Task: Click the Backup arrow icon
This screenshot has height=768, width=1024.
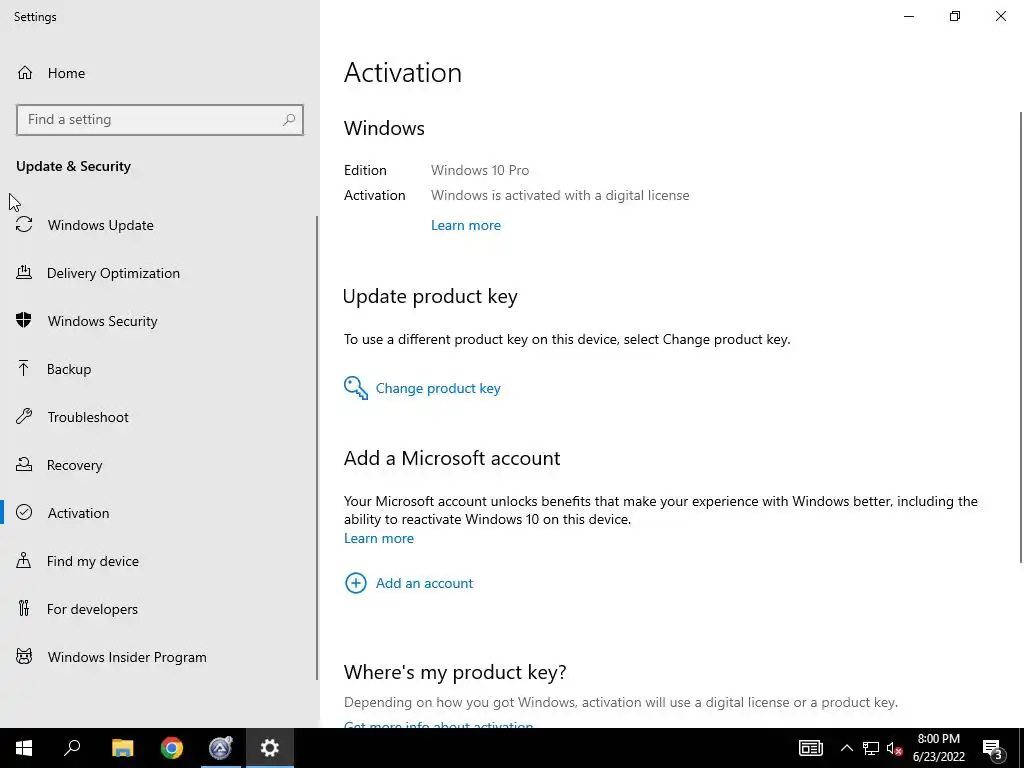Action: [24, 369]
